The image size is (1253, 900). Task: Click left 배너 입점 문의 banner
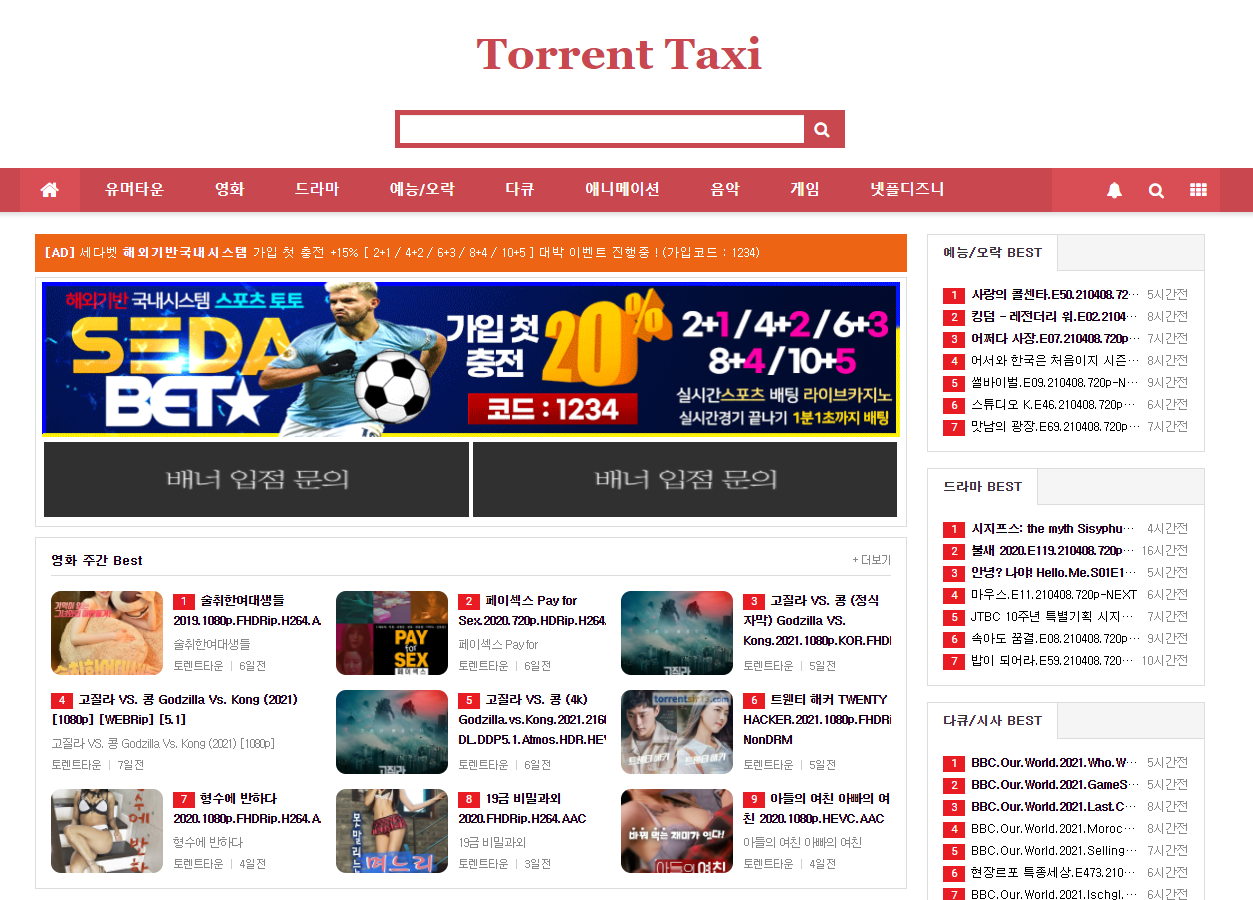[256, 480]
